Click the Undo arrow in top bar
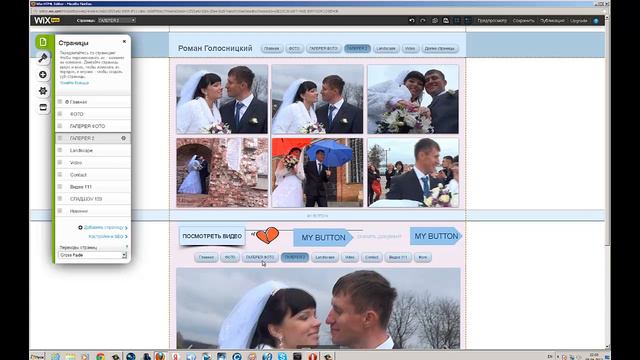 412,20
